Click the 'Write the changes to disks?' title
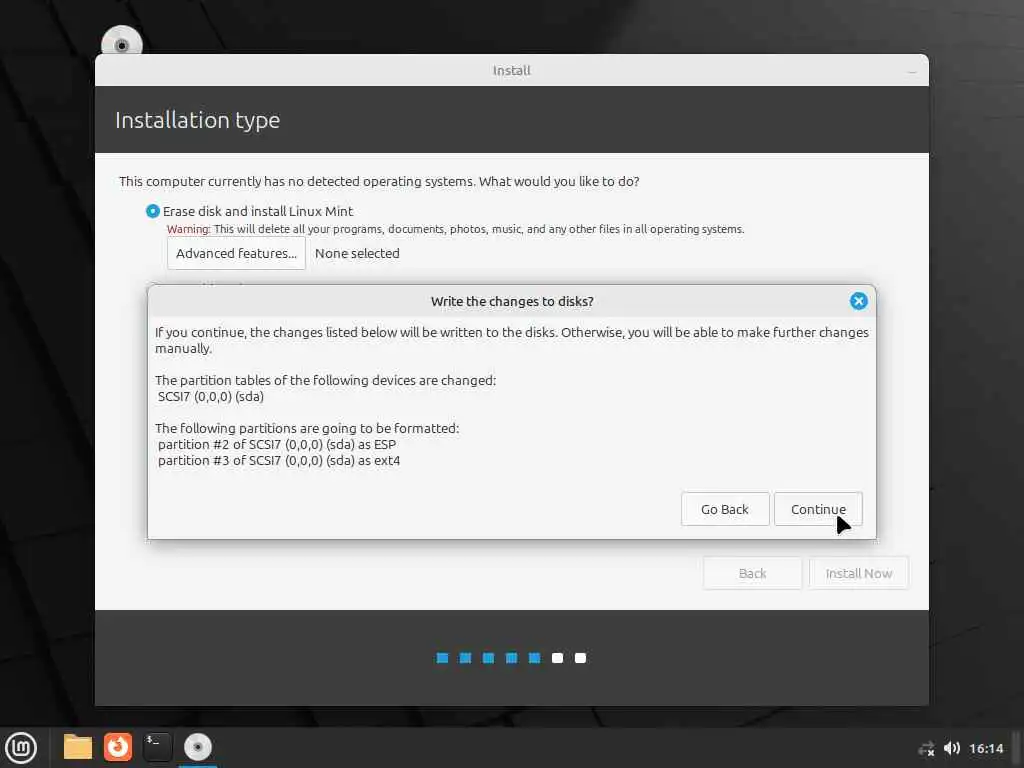This screenshot has width=1024, height=768. 512,301
